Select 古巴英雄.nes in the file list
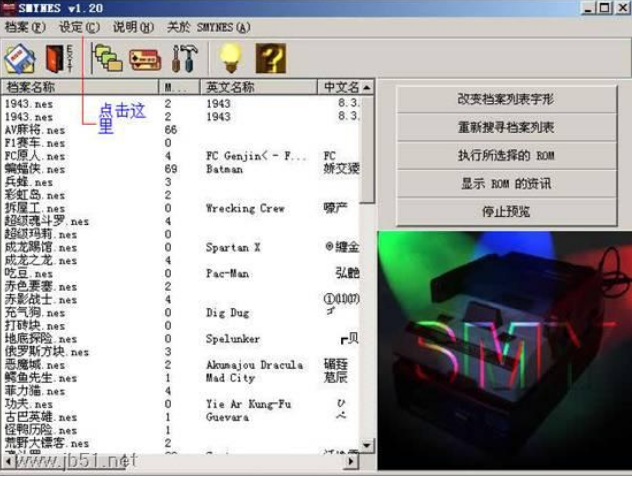Screen dimensions: 632x478 41,417
